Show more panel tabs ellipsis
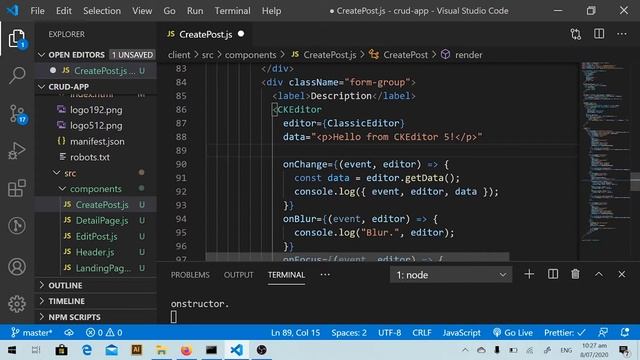The height and width of the screenshot is (360, 640). [325, 275]
